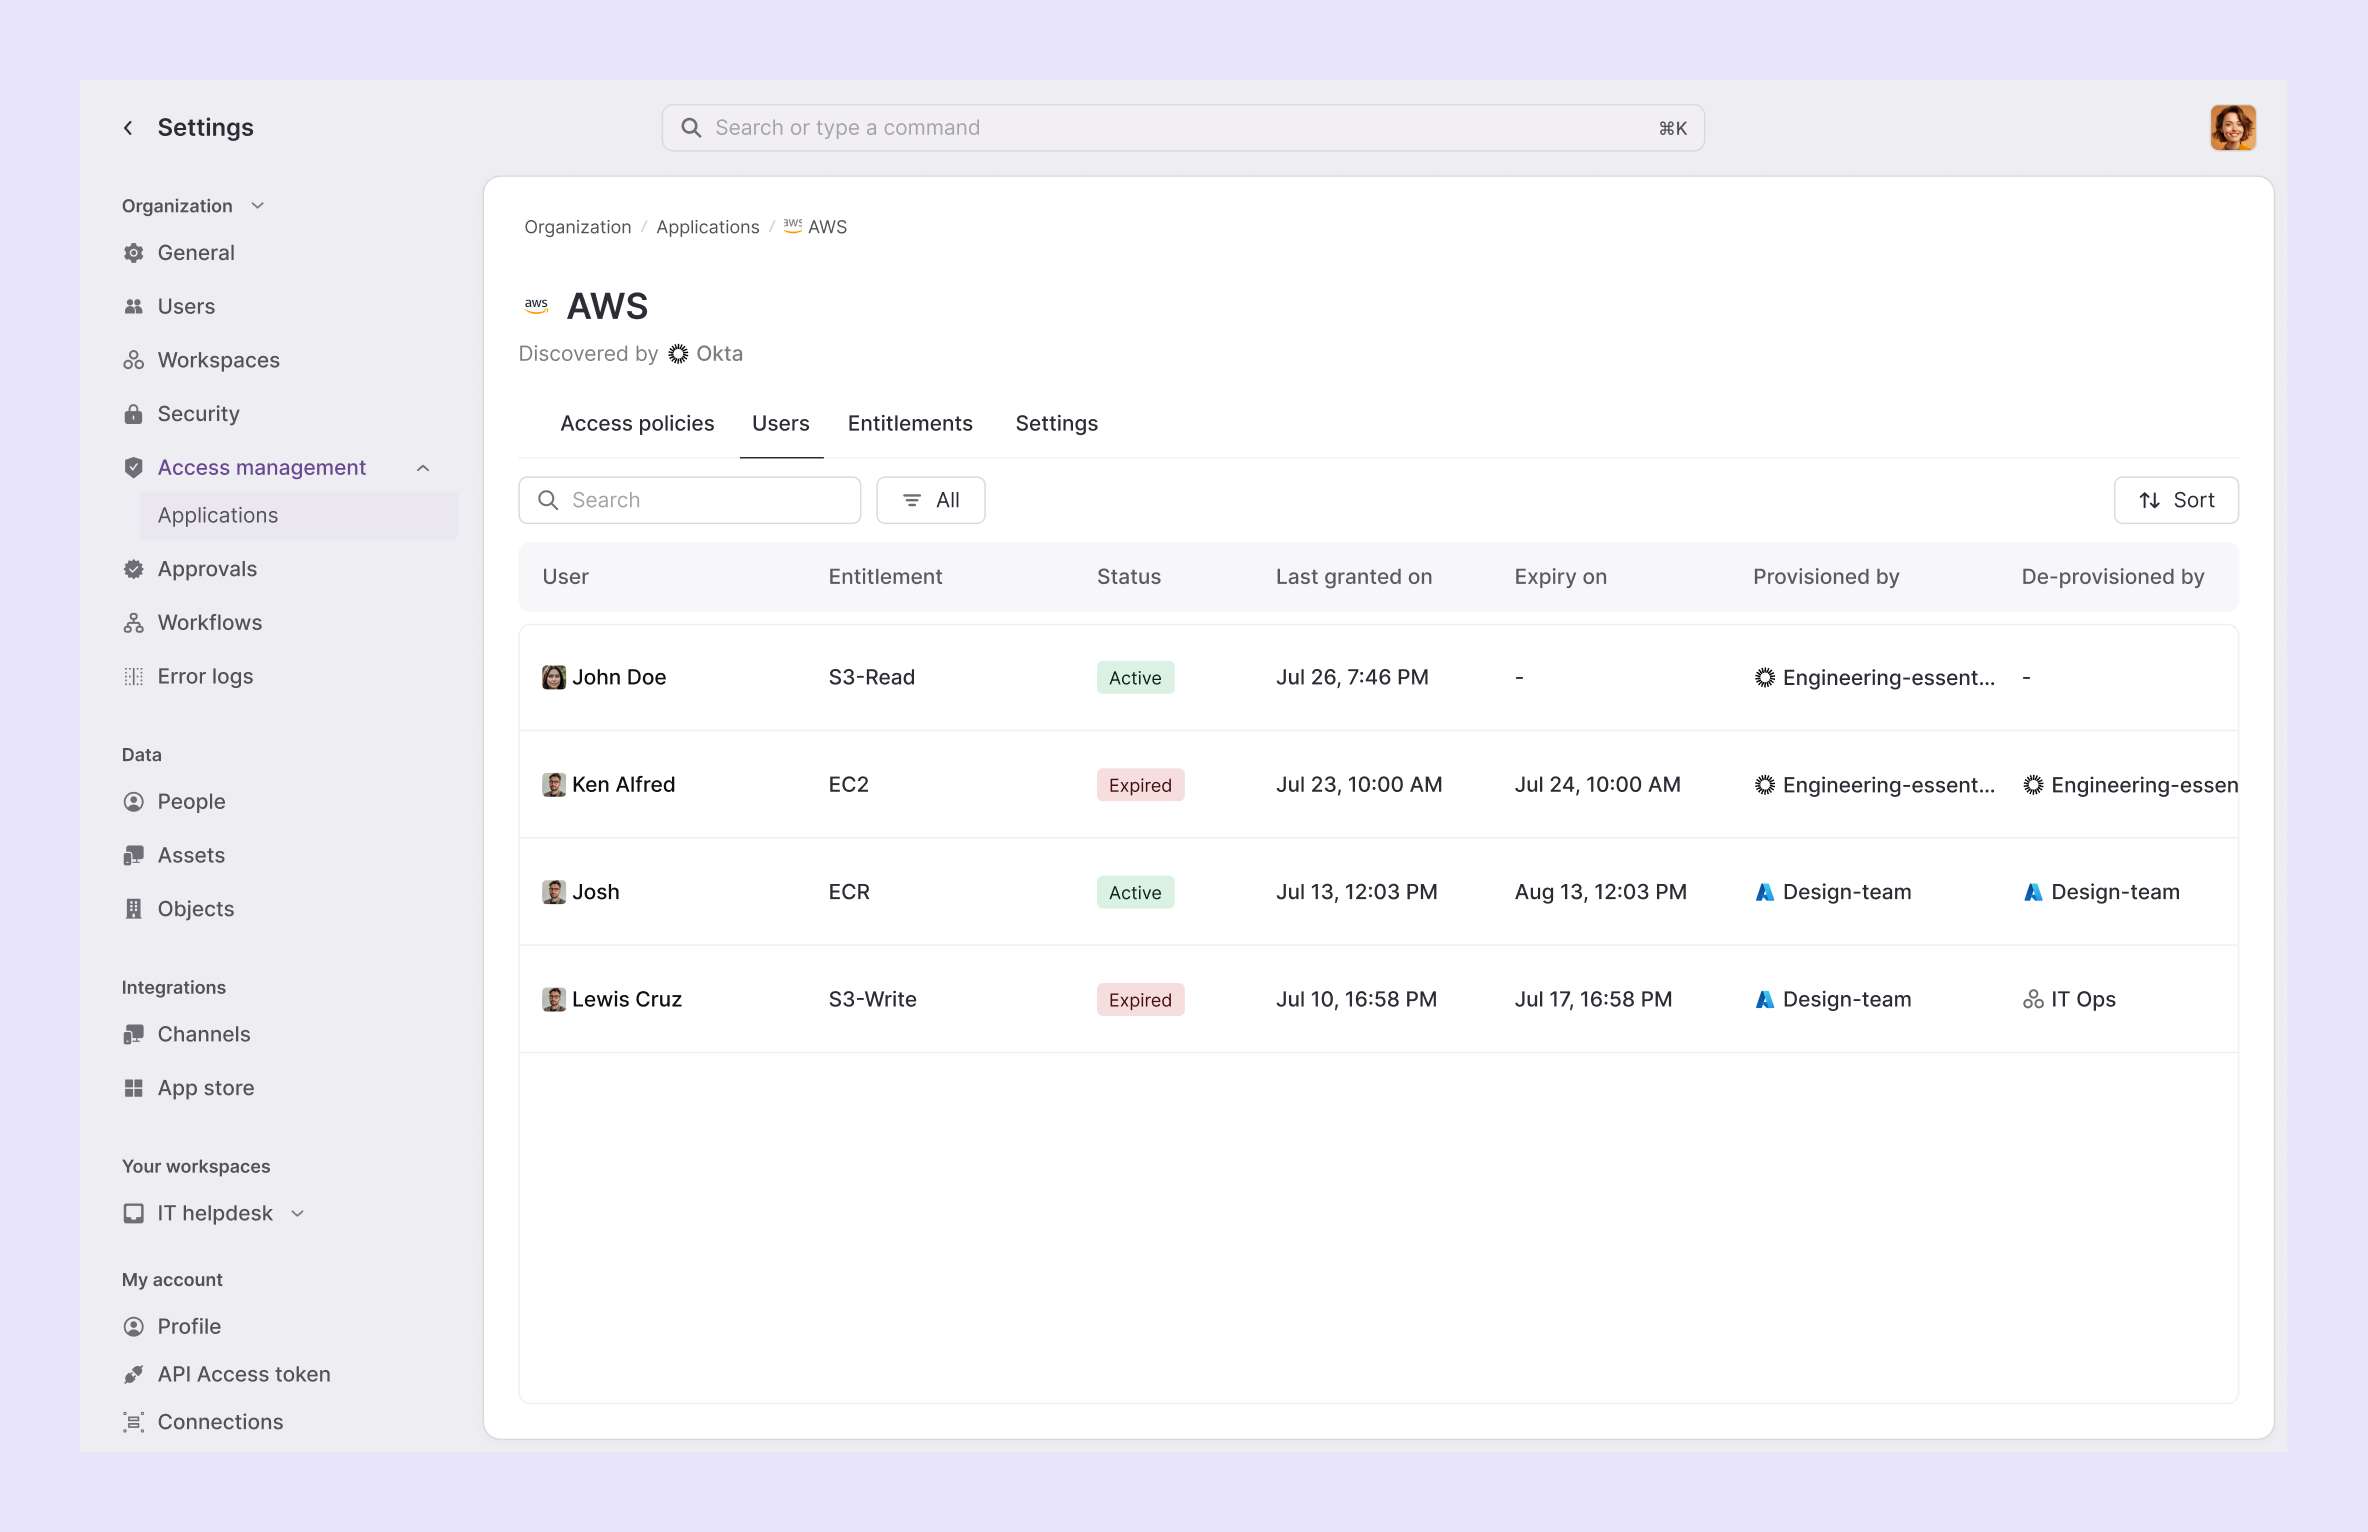Viewport: 2368px width, 1532px height.
Task: Click inside the user search field
Action: (x=689, y=500)
